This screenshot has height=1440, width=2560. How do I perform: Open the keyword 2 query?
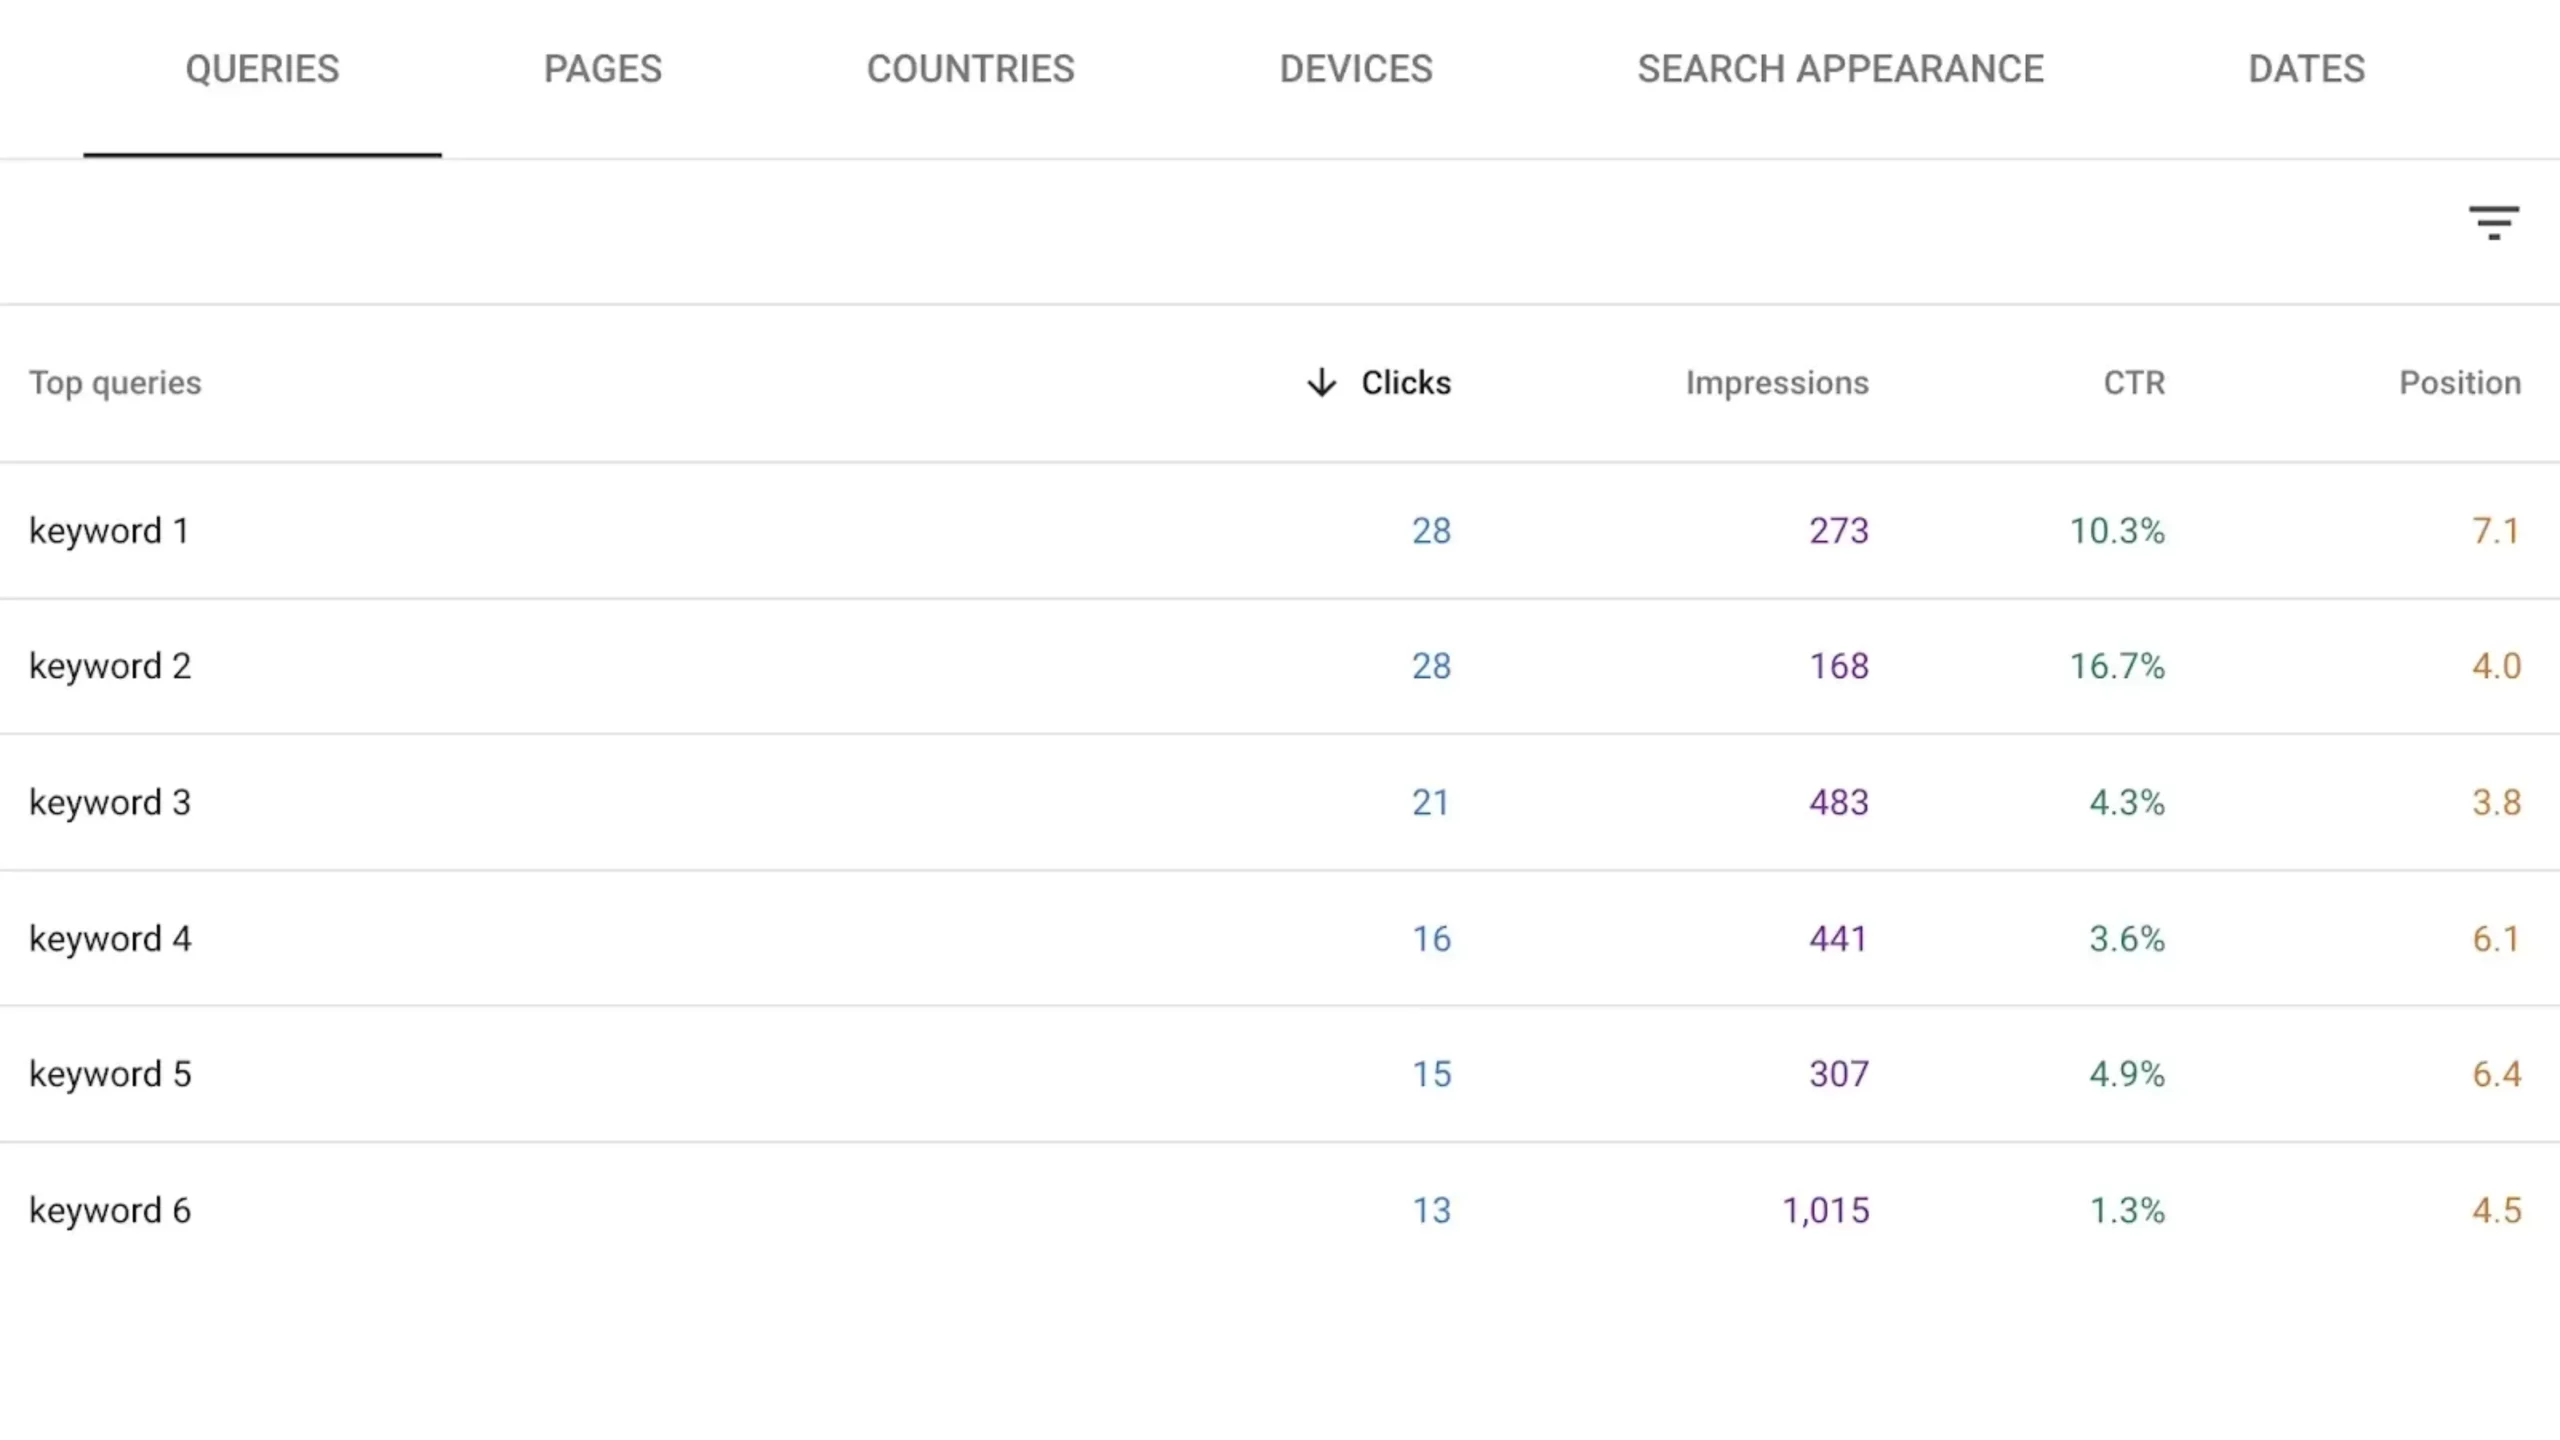point(110,666)
